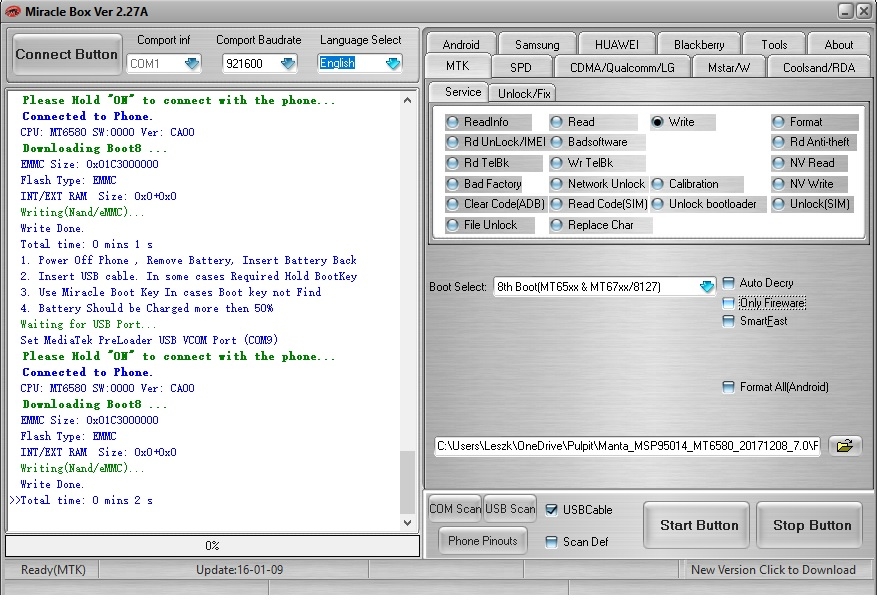Click the COM Scan button
The width and height of the screenshot is (877, 607).
click(x=455, y=509)
